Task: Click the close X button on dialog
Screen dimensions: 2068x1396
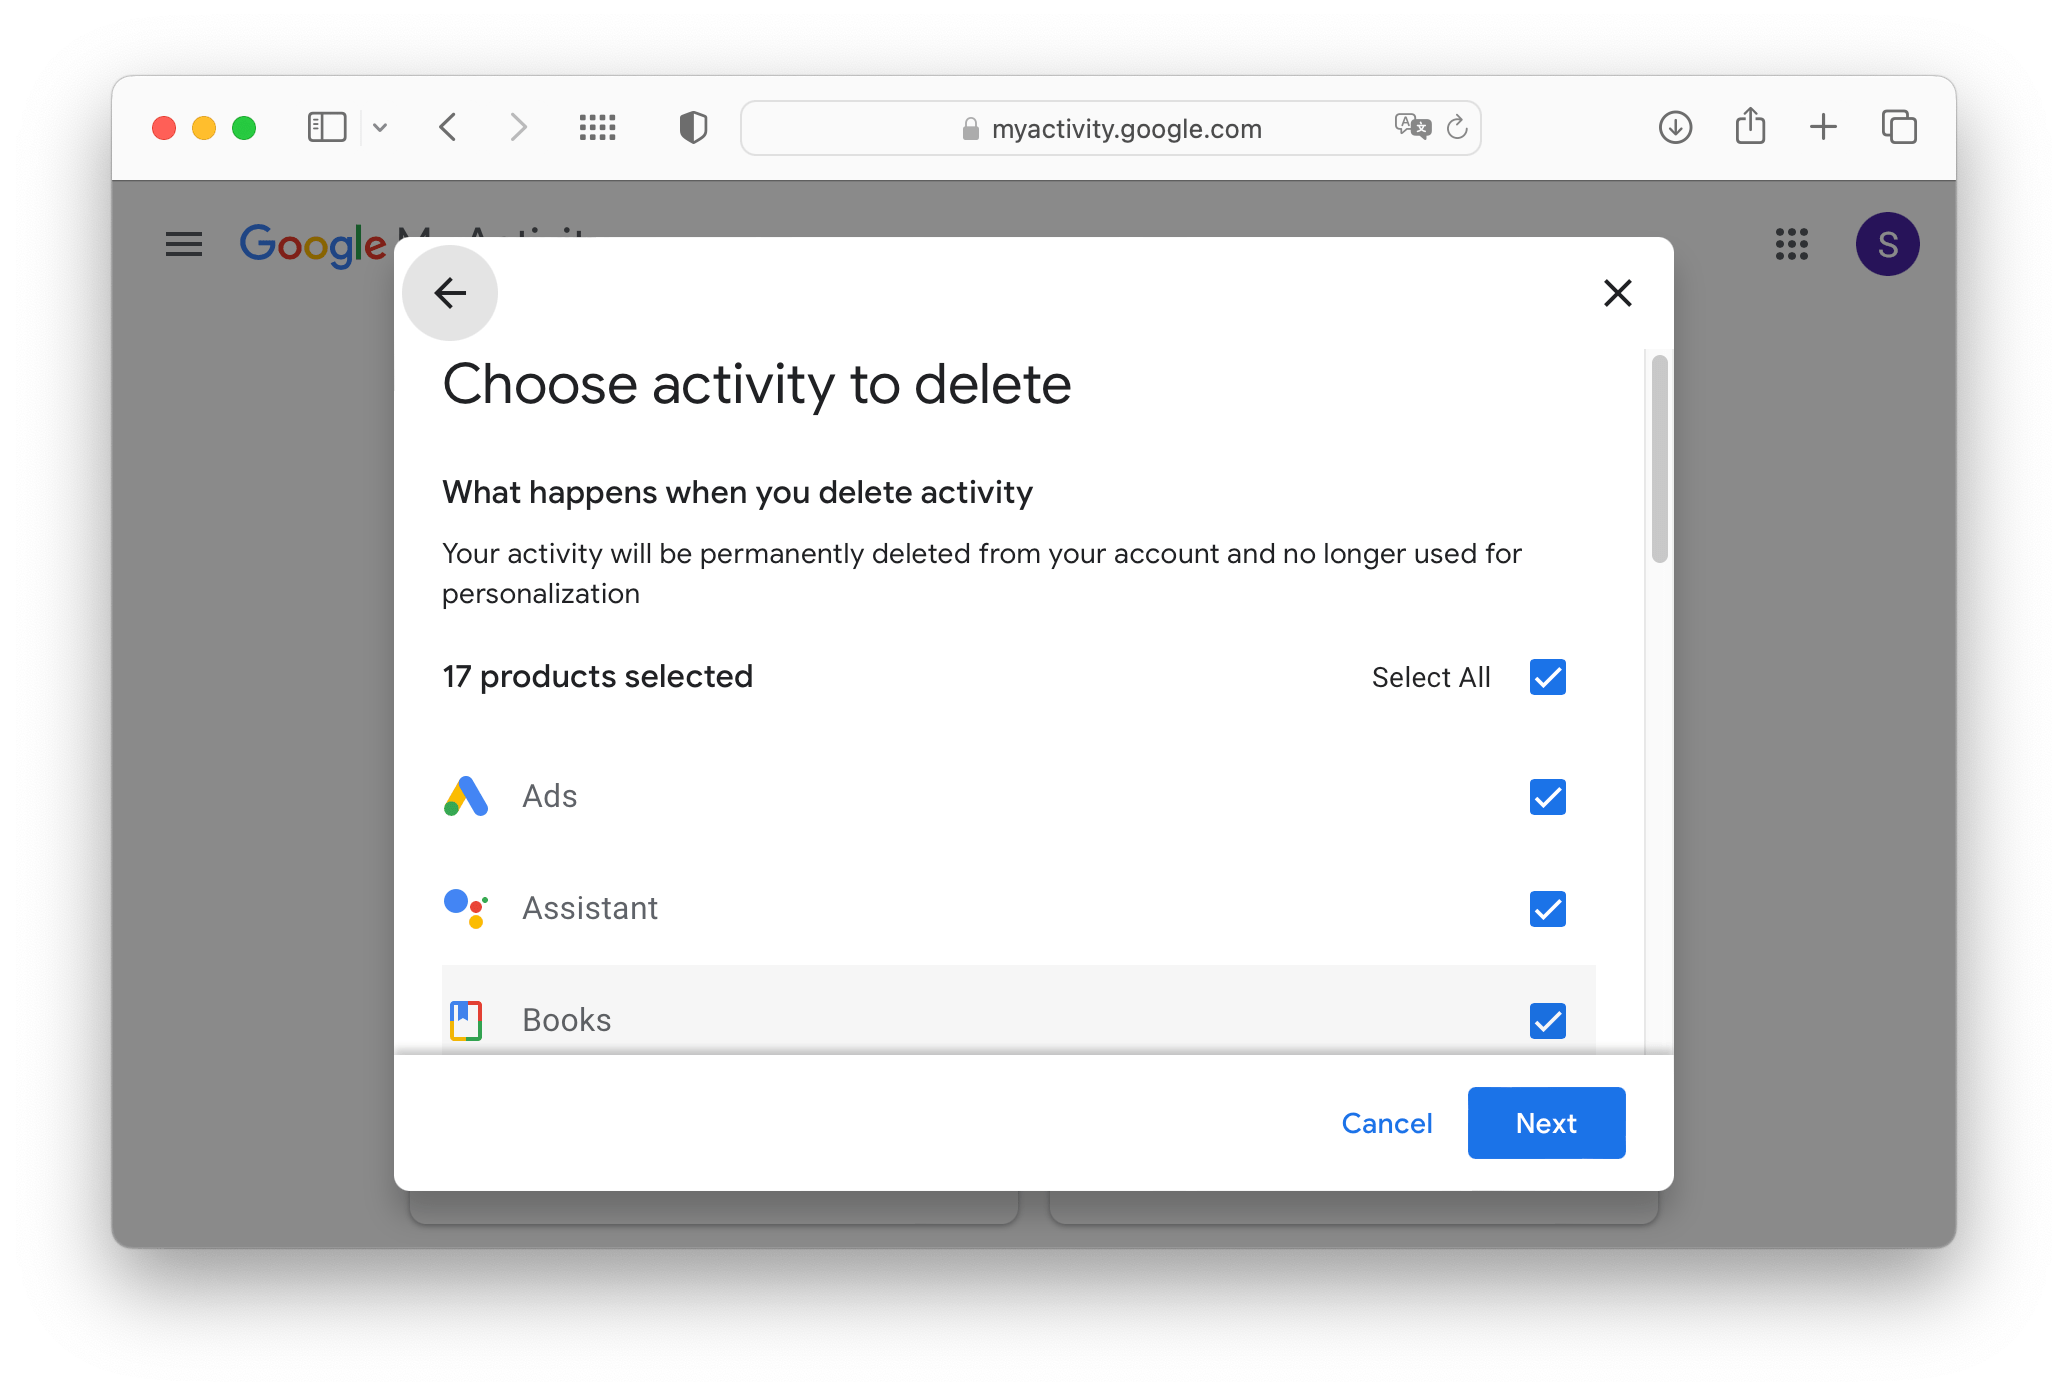Action: [1615, 293]
